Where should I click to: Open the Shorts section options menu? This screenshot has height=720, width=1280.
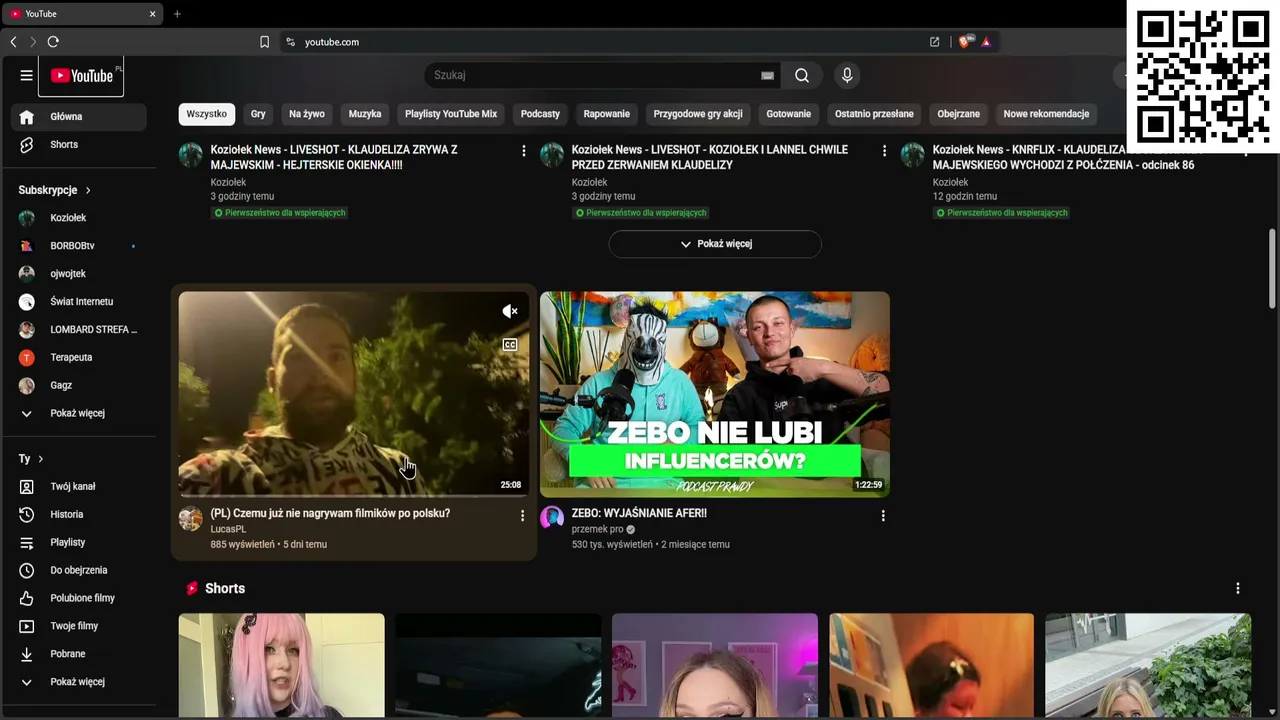[1238, 588]
